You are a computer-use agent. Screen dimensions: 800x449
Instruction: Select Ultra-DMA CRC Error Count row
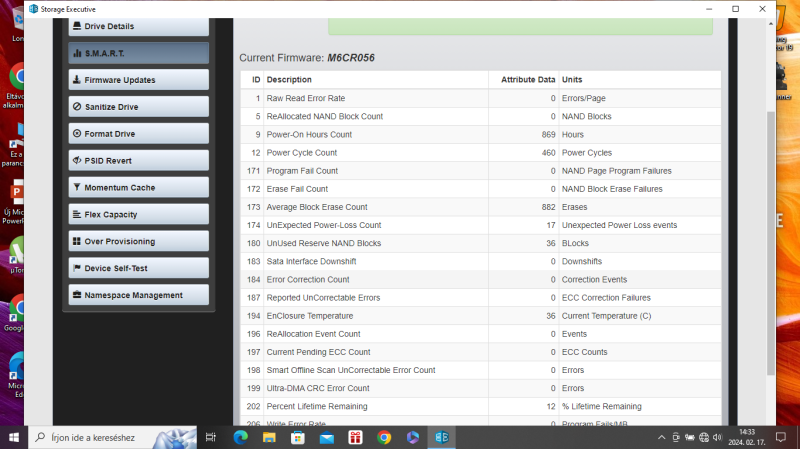point(481,388)
